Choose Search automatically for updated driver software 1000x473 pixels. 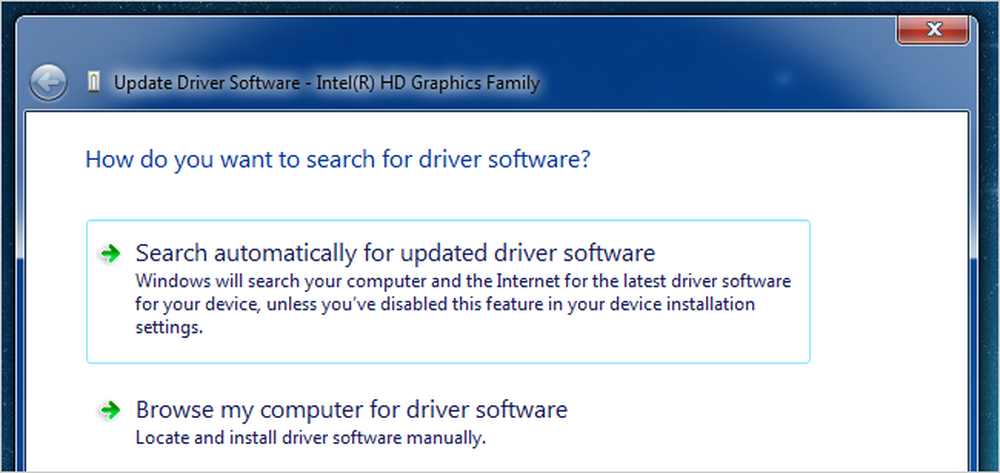448,292
